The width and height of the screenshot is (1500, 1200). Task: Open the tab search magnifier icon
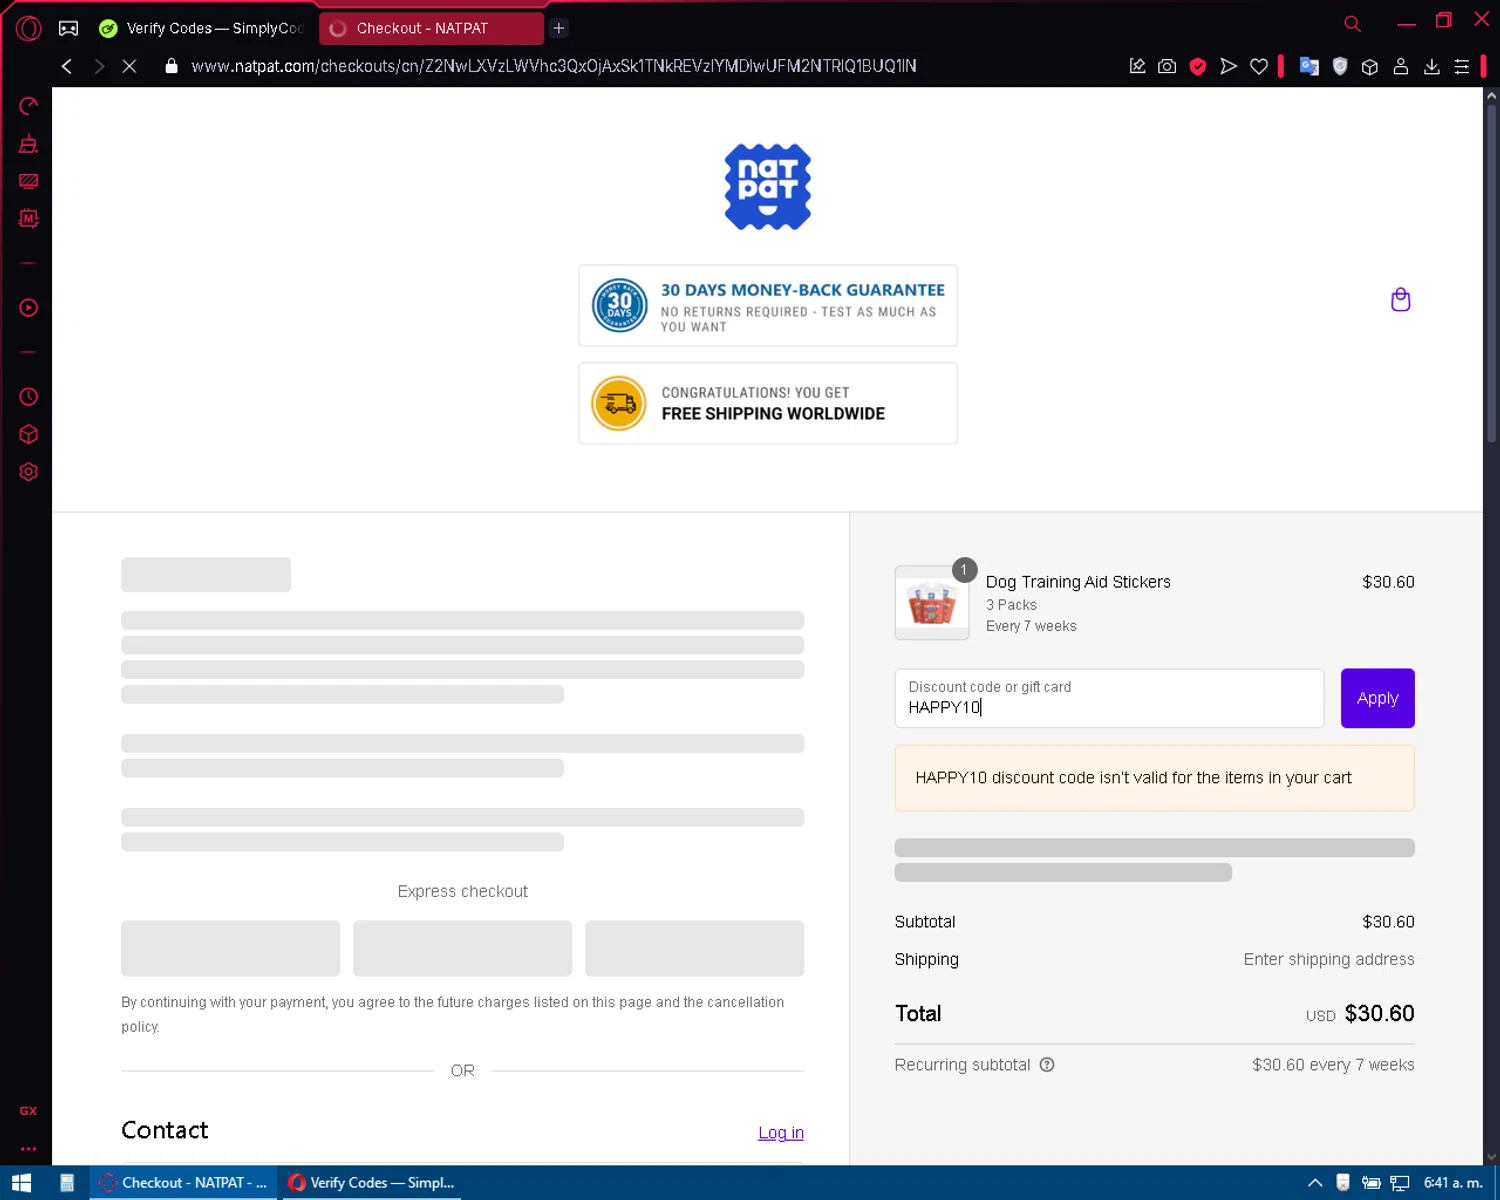click(1352, 24)
